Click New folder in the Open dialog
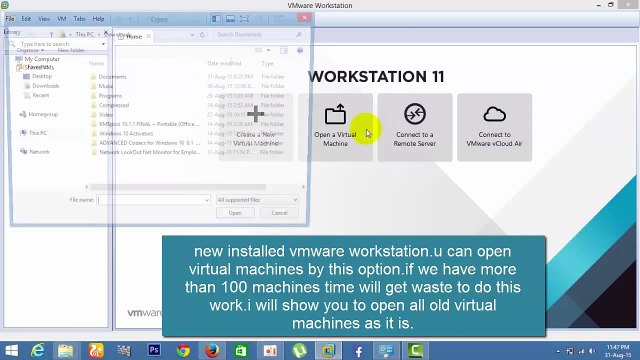 point(71,50)
